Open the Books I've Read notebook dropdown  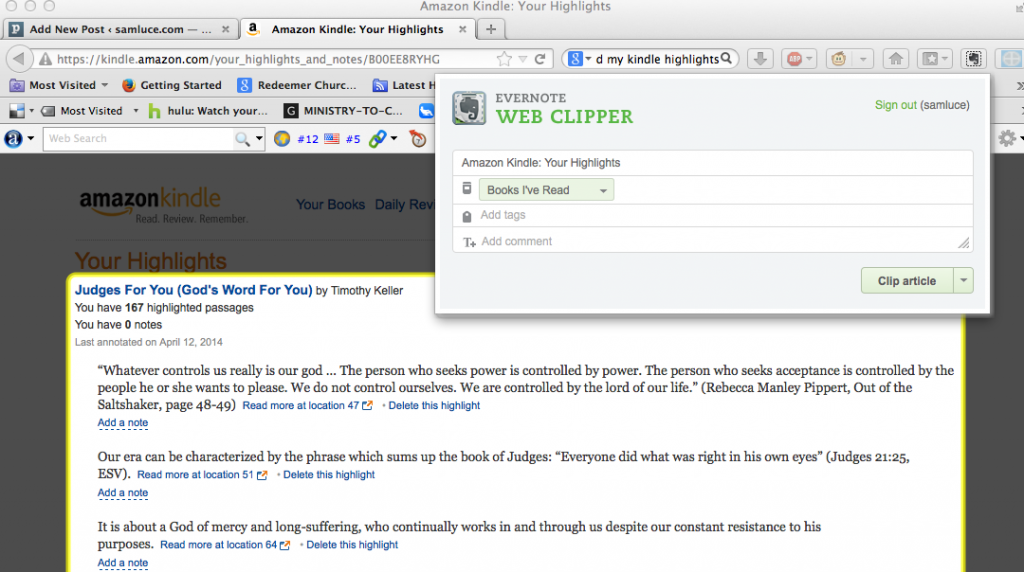(546, 190)
